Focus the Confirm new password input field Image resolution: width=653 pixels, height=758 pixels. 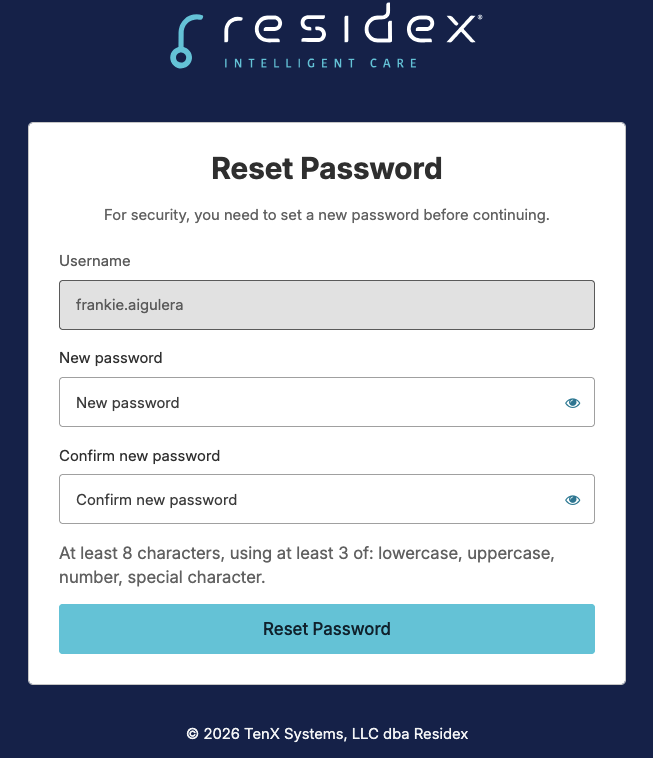(x=327, y=499)
